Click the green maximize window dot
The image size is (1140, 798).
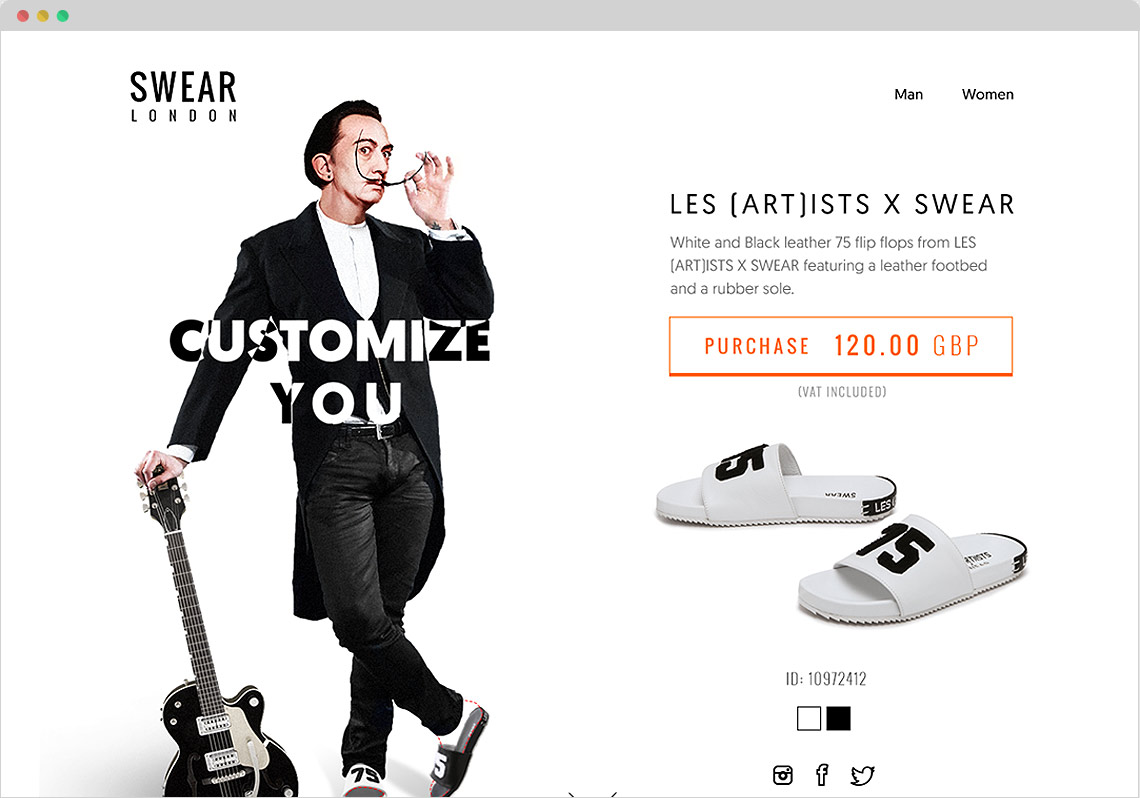(x=63, y=16)
